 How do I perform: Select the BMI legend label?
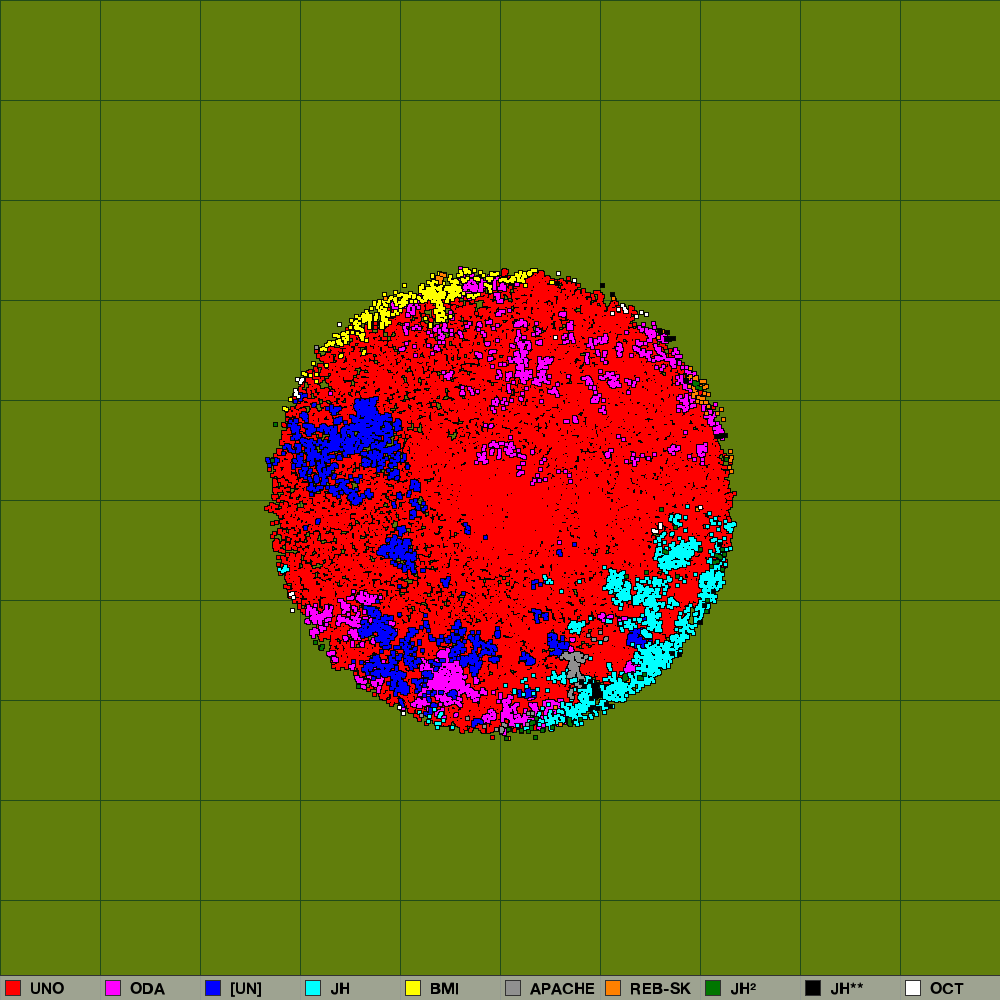click(445, 989)
